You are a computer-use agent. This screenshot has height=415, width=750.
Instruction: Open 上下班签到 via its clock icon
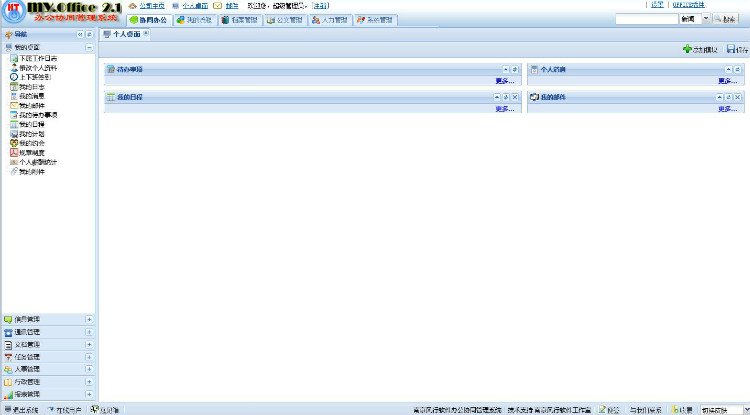[x=13, y=77]
